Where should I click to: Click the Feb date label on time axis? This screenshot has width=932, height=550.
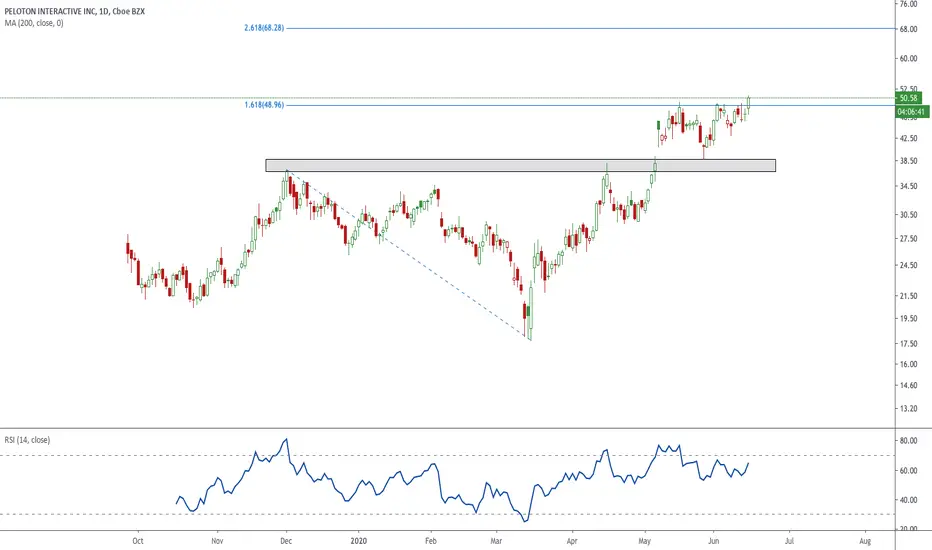431,540
